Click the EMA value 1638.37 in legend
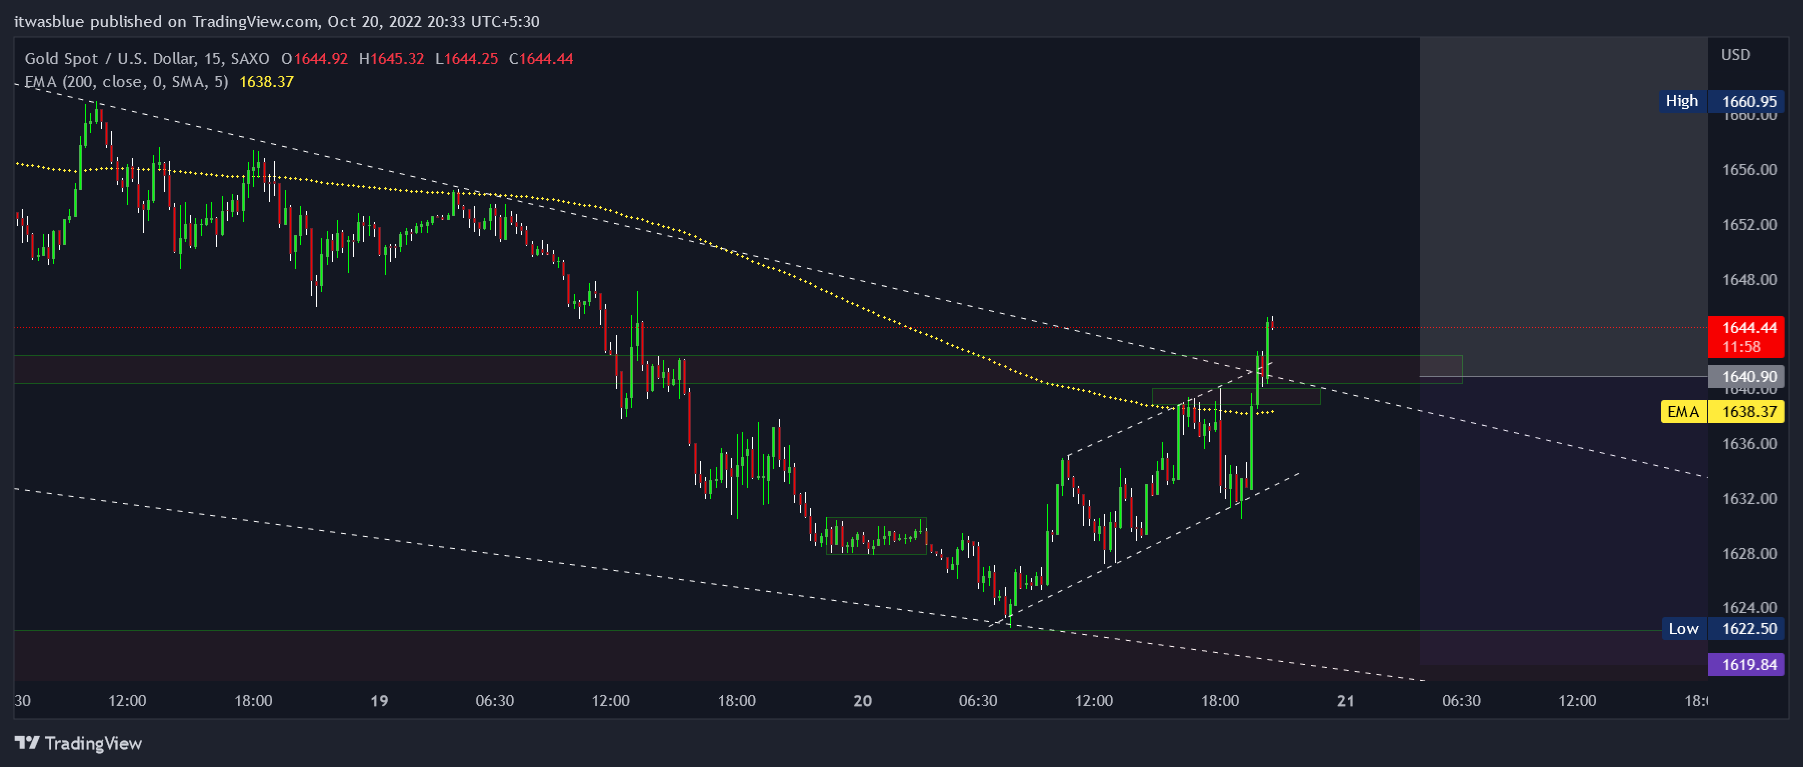 266,82
